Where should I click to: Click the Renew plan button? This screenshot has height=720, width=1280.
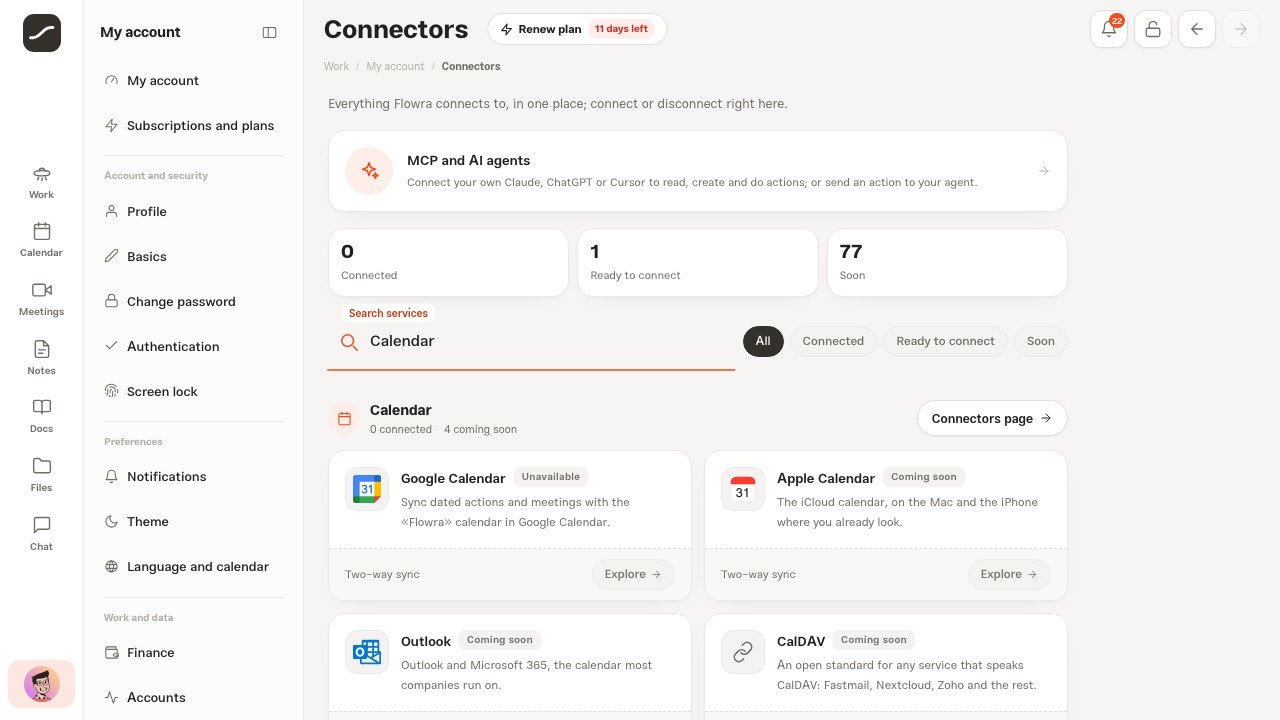coord(577,29)
